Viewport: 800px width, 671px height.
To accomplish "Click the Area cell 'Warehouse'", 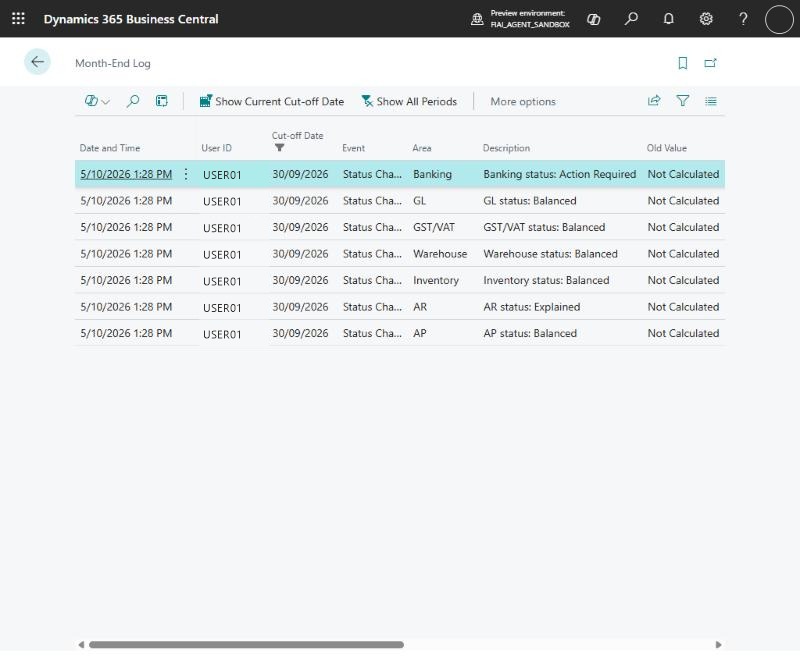I will click(440, 254).
